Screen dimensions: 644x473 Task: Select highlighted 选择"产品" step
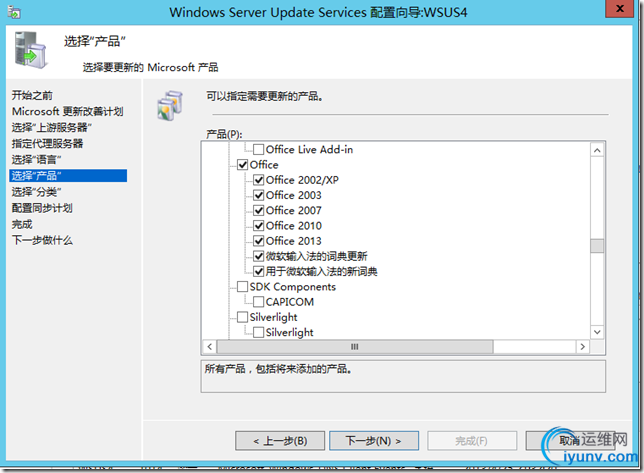point(68,176)
